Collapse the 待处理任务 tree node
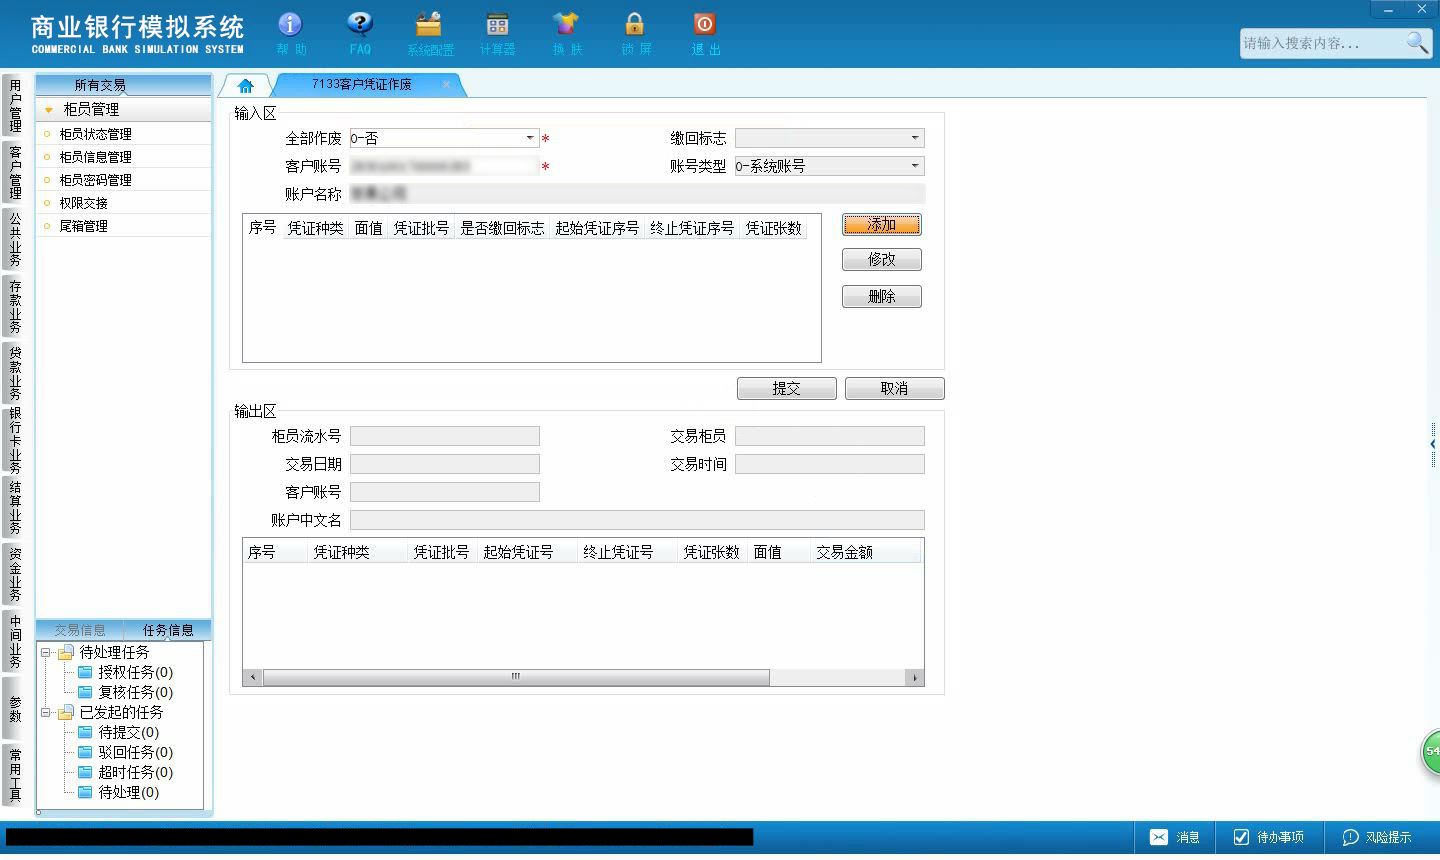This screenshot has height=860, width=1440. coord(46,652)
